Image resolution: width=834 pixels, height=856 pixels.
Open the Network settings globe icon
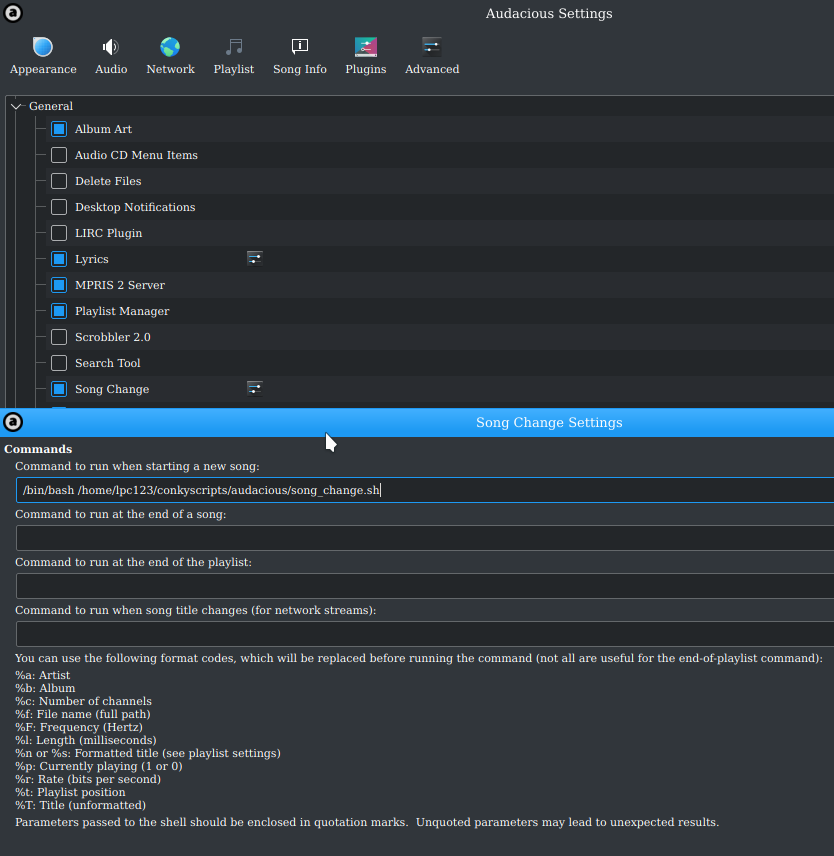coord(170,47)
